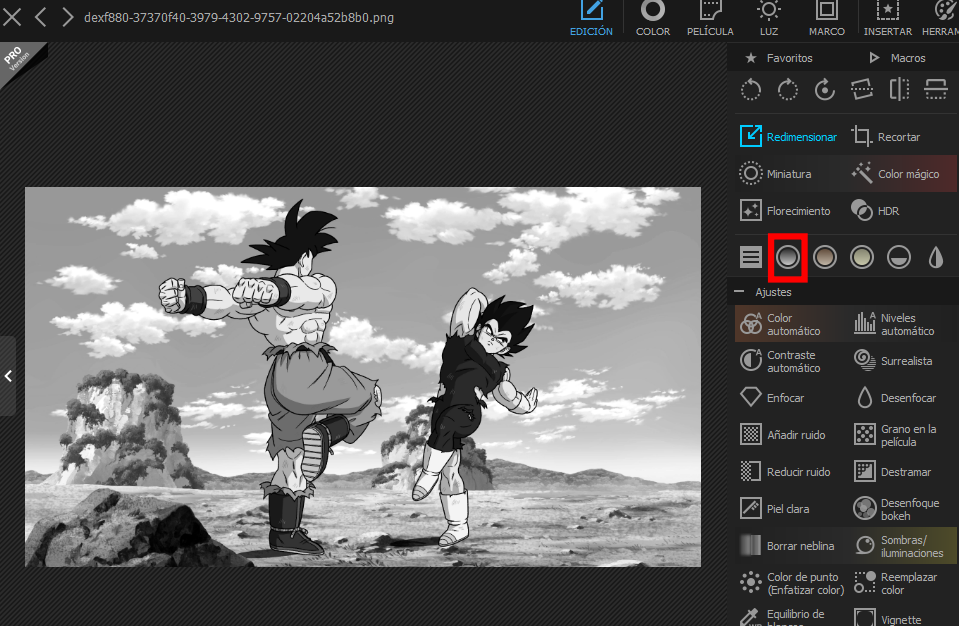Go to the previous image arrow

pyautogui.click(x=40, y=17)
